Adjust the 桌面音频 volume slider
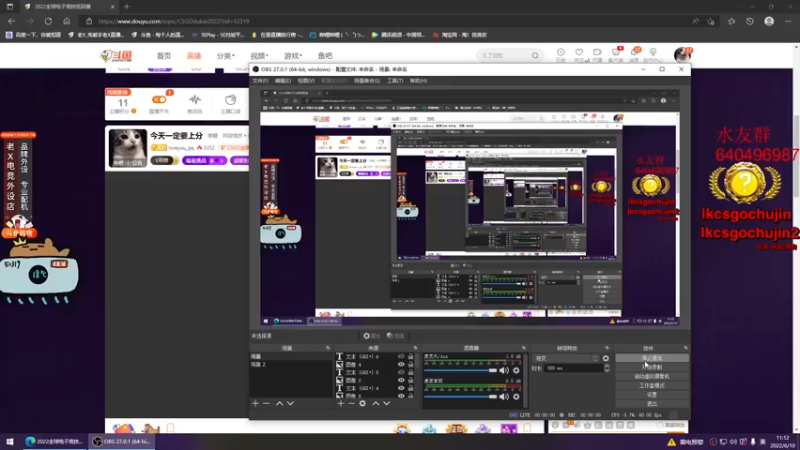Screen dimensions: 800x450 [x=460, y=396]
